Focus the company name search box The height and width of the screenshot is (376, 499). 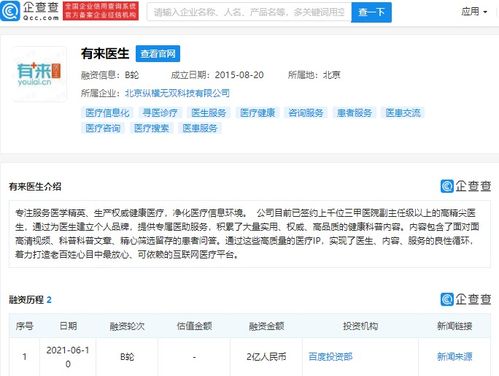click(249, 12)
